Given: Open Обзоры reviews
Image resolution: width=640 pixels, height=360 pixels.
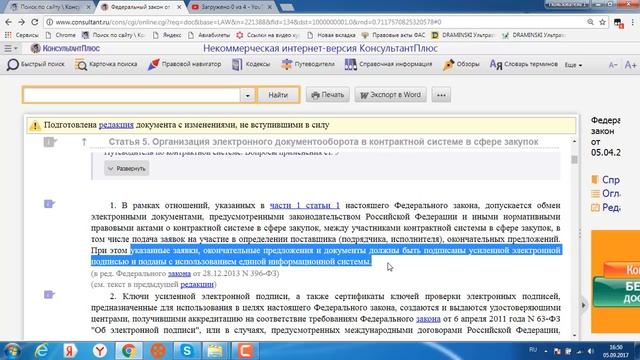Looking at the screenshot, I should click(461, 64).
